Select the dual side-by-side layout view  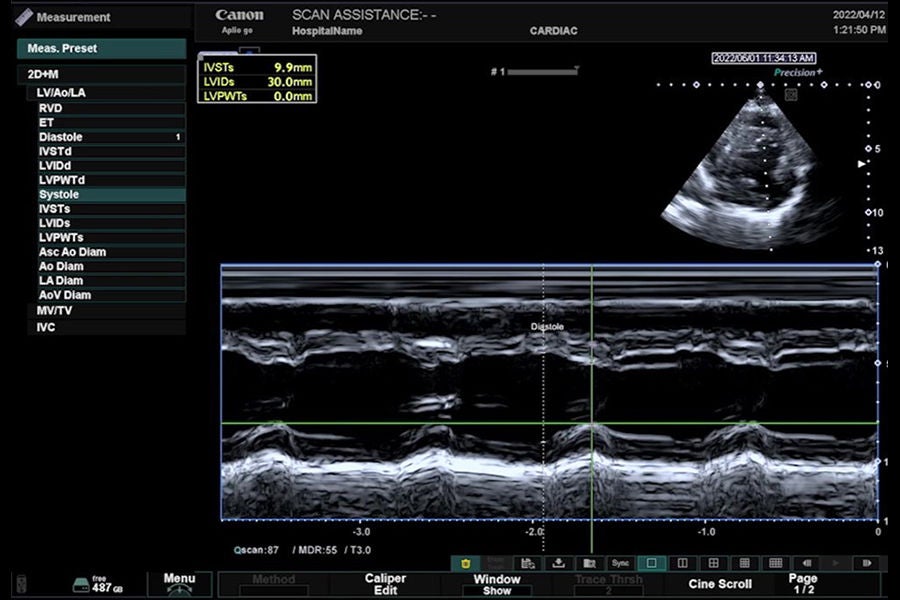682,563
